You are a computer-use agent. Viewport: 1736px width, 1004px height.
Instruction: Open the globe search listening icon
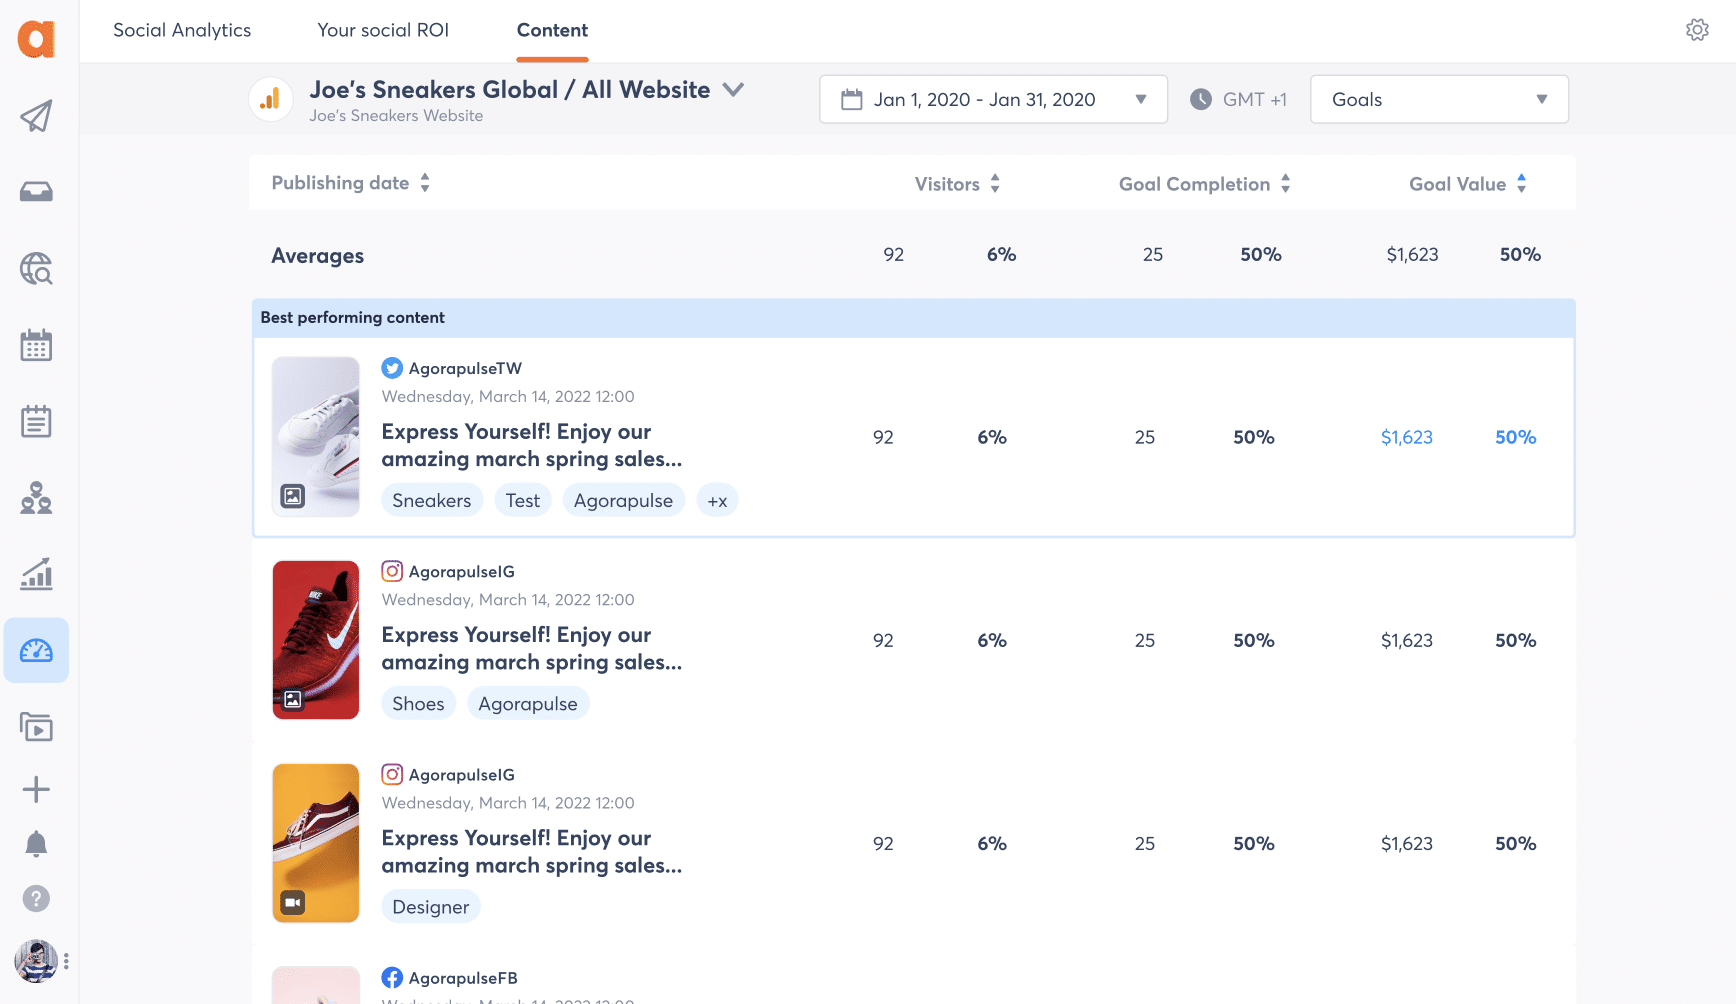coord(36,269)
